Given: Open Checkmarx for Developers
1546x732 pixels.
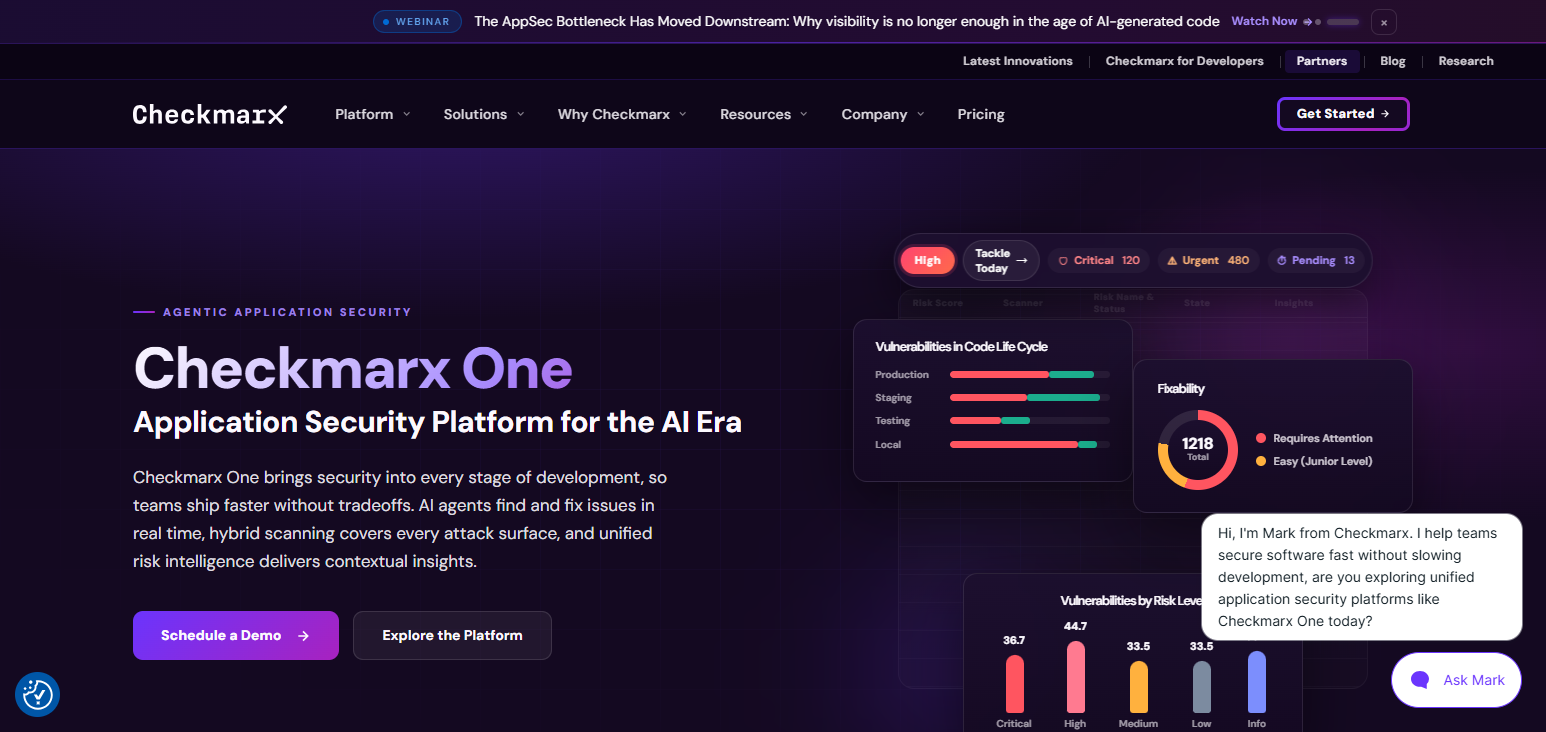Looking at the screenshot, I should click(x=1185, y=61).
